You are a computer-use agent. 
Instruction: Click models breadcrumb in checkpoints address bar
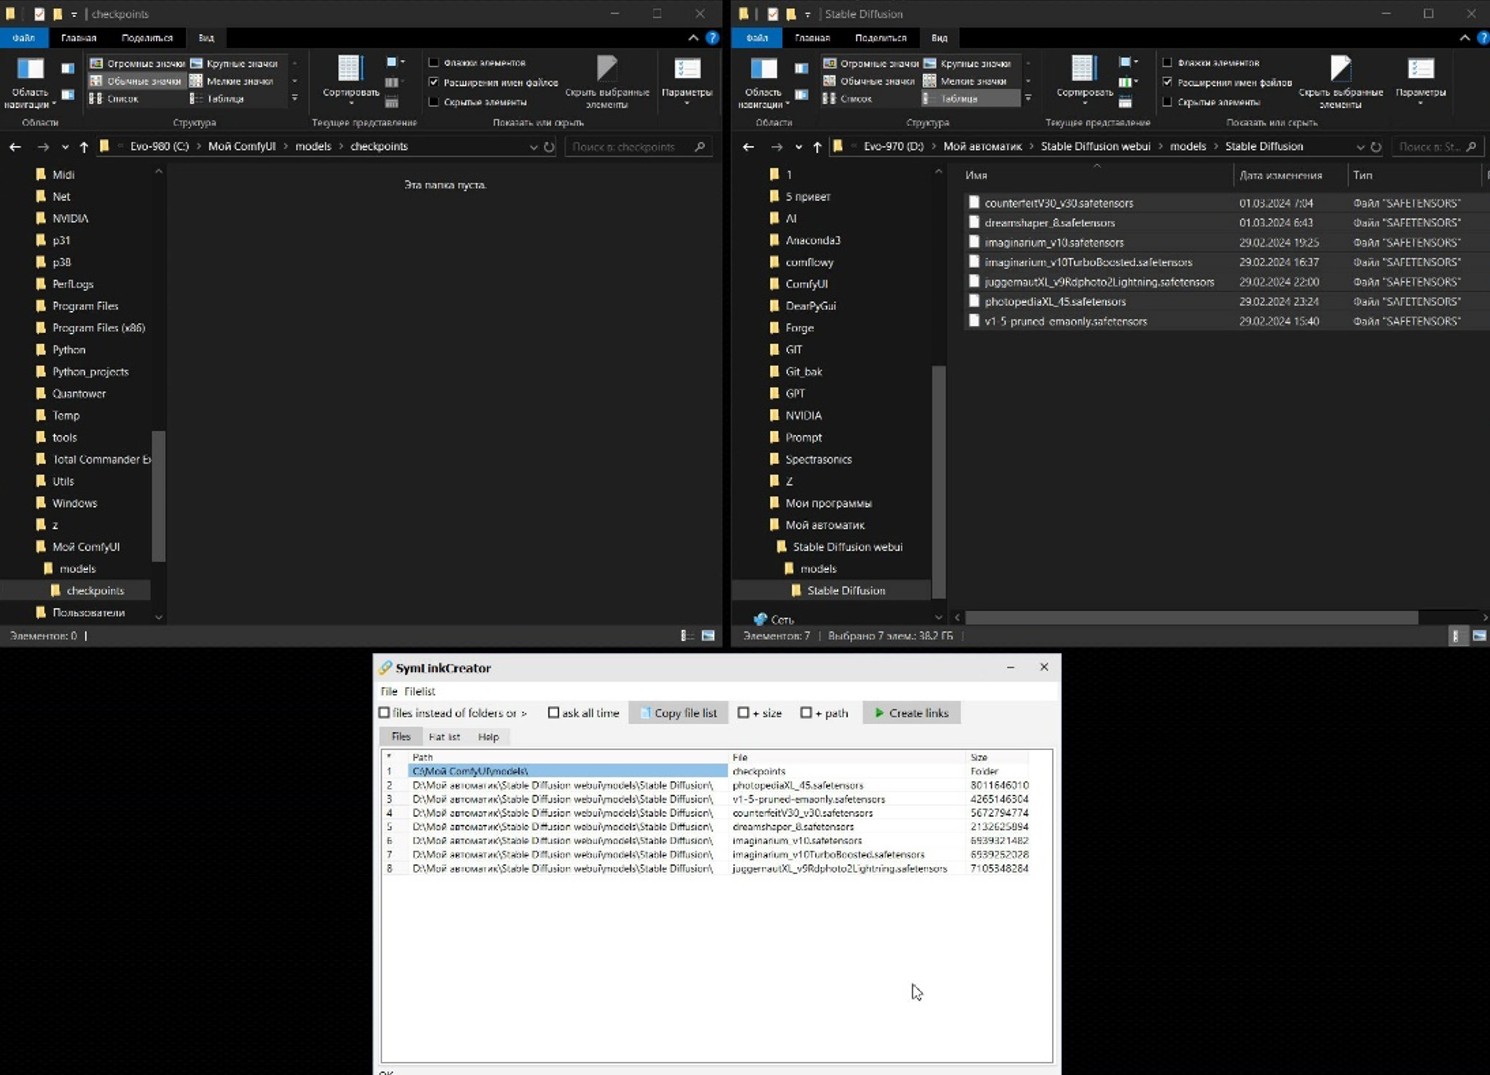tap(313, 147)
